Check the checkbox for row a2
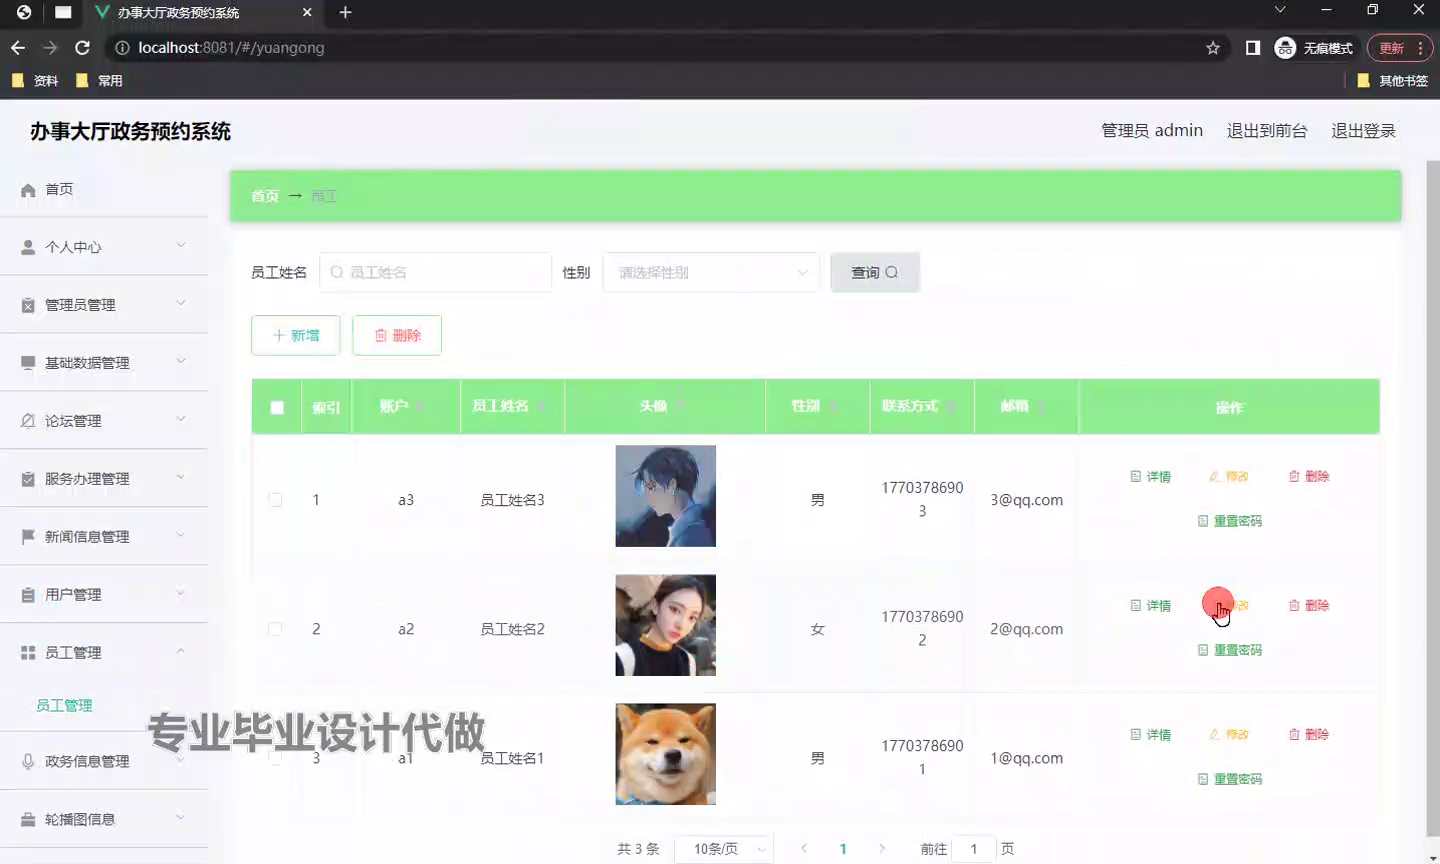 275,628
